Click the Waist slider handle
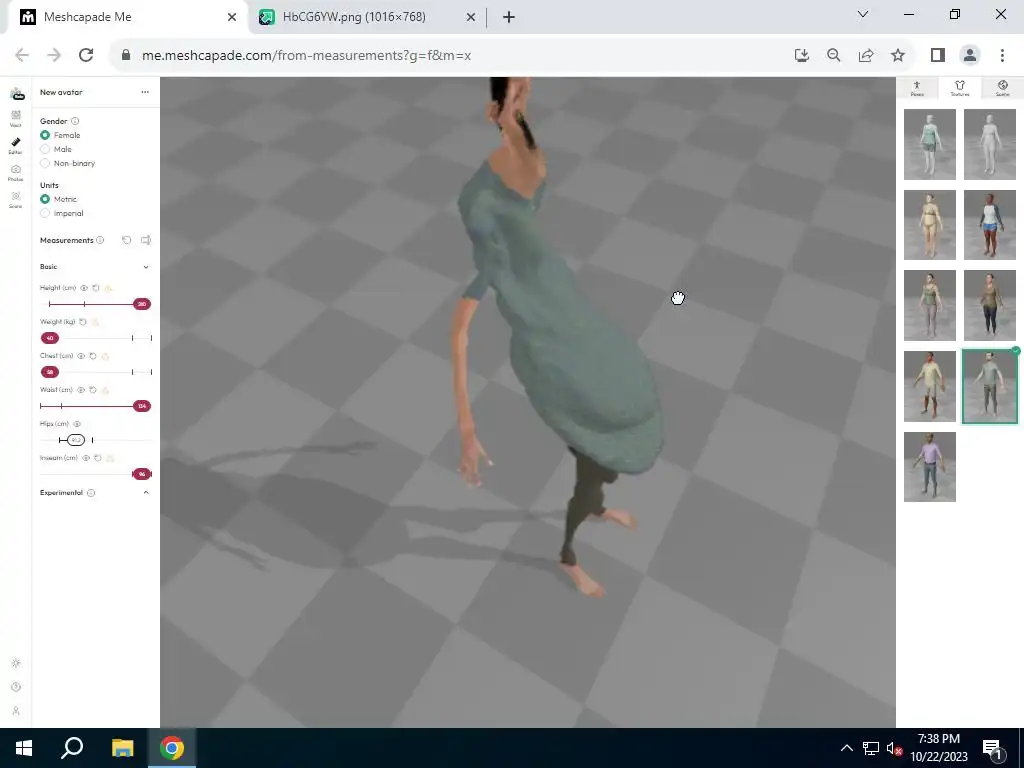The width and height of the screenshot is (1024, 768). coord(142,406)
